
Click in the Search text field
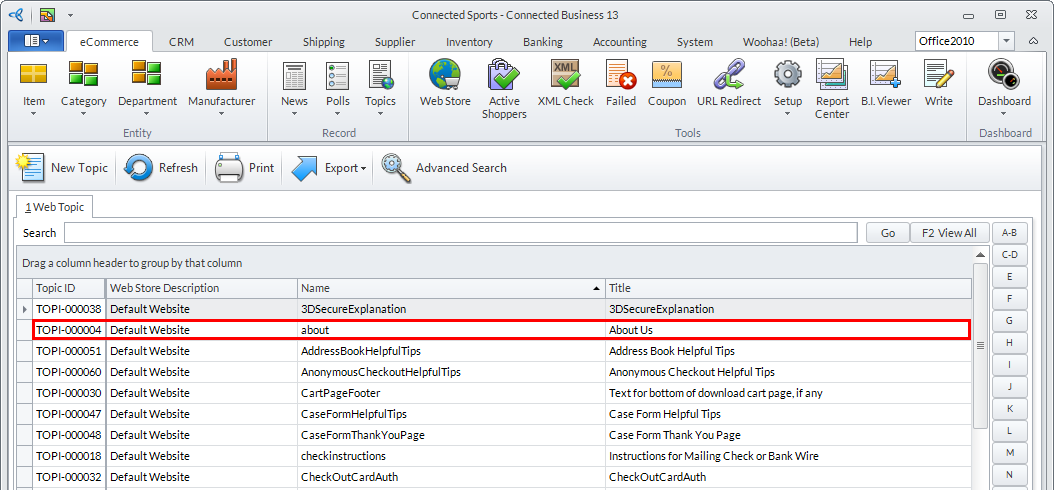pos(460,233)
